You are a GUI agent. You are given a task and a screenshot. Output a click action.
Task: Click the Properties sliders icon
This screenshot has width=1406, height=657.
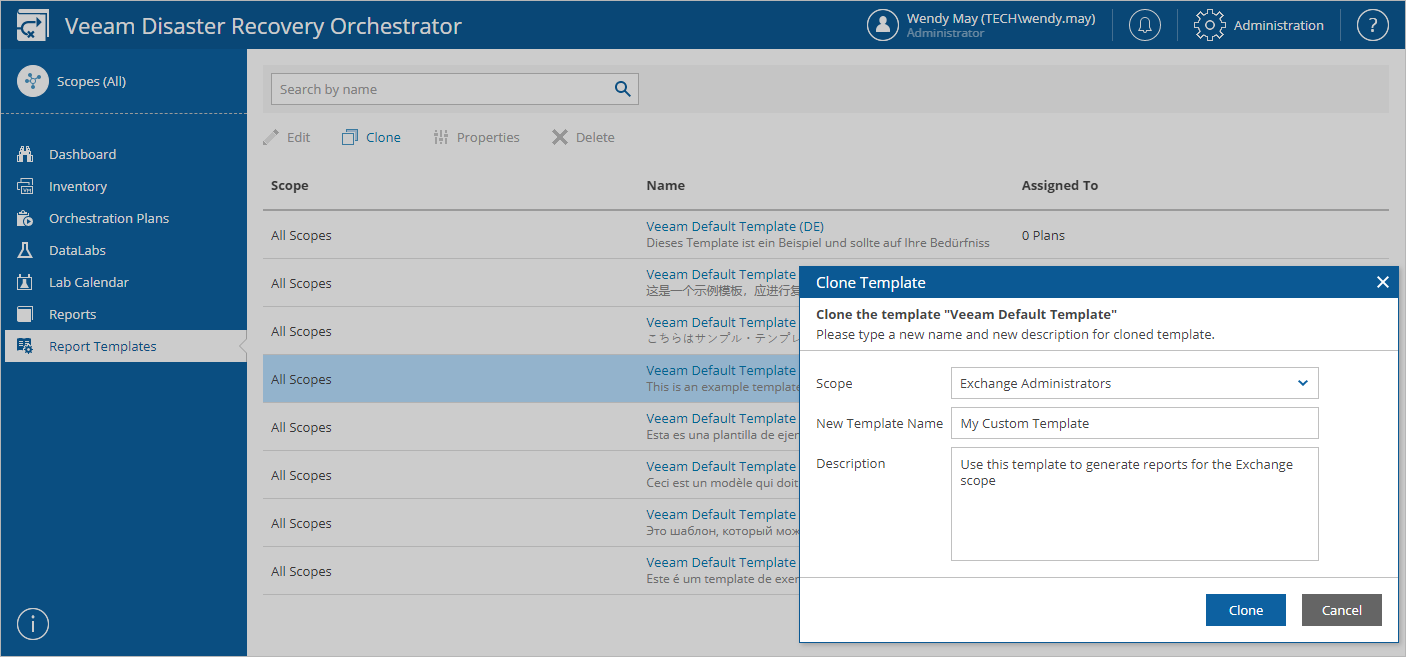(x=441, y=137)
